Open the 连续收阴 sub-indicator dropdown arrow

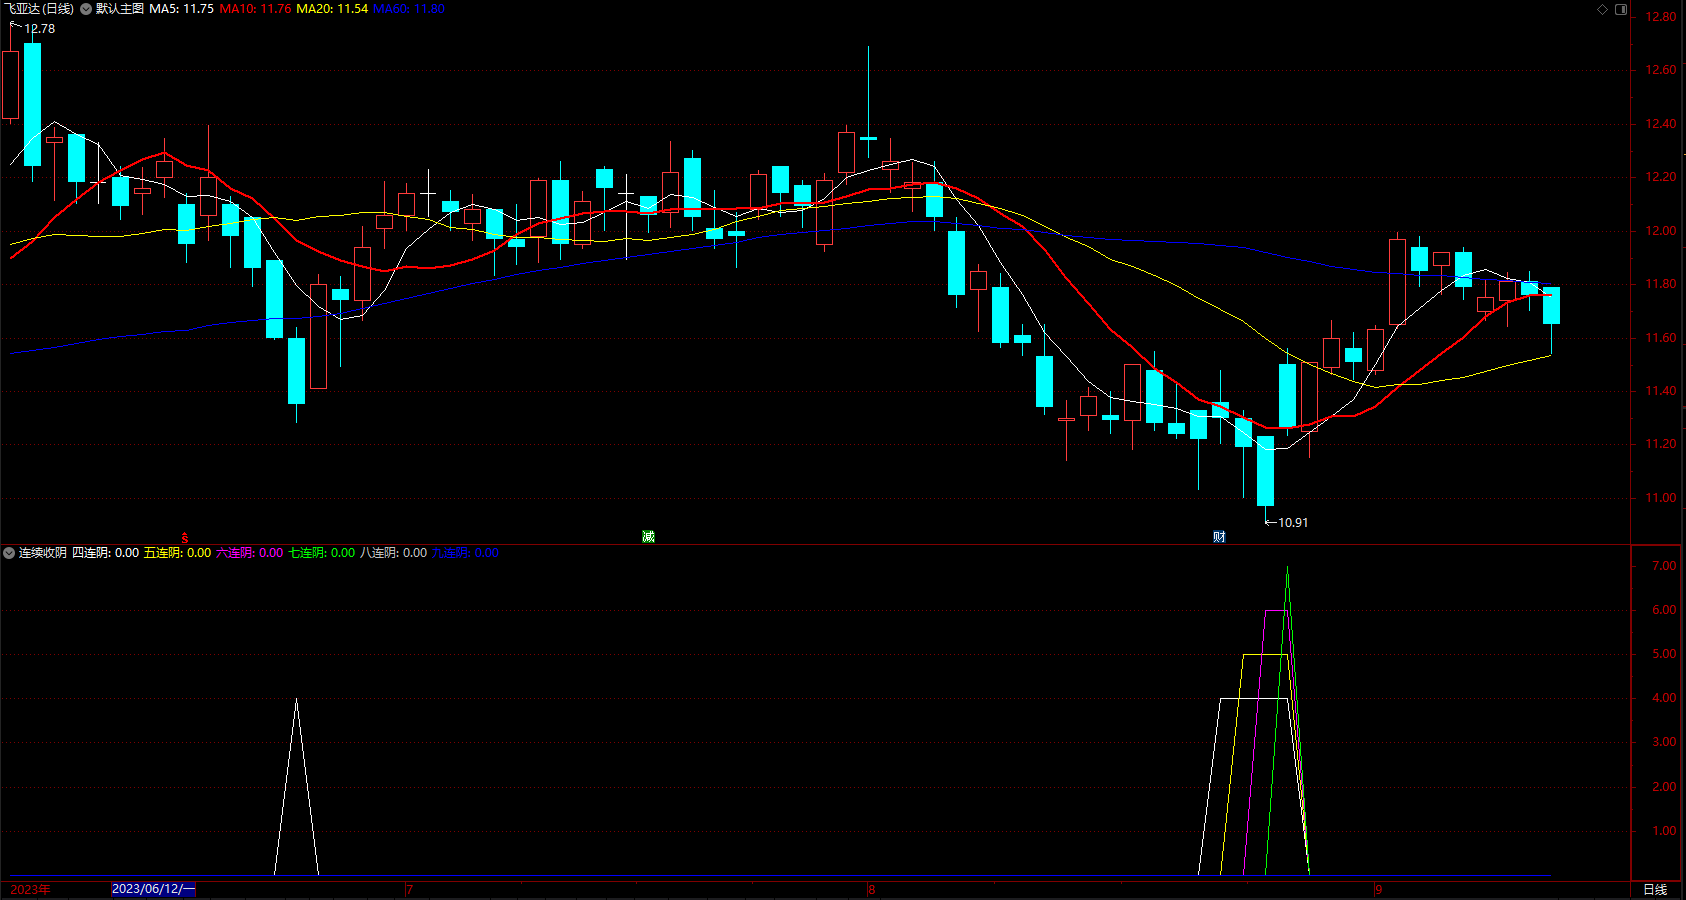[x=9, y=553]
